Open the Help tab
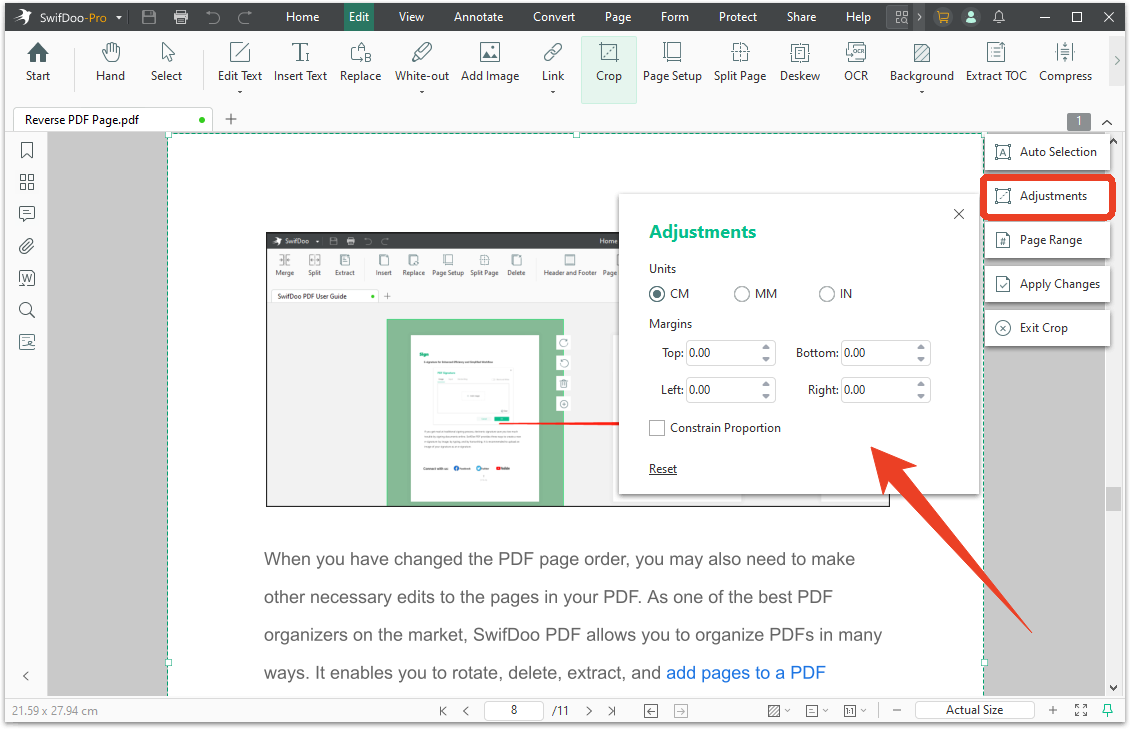The height and width of the screenshot is (729, 1130). [858, 17]
